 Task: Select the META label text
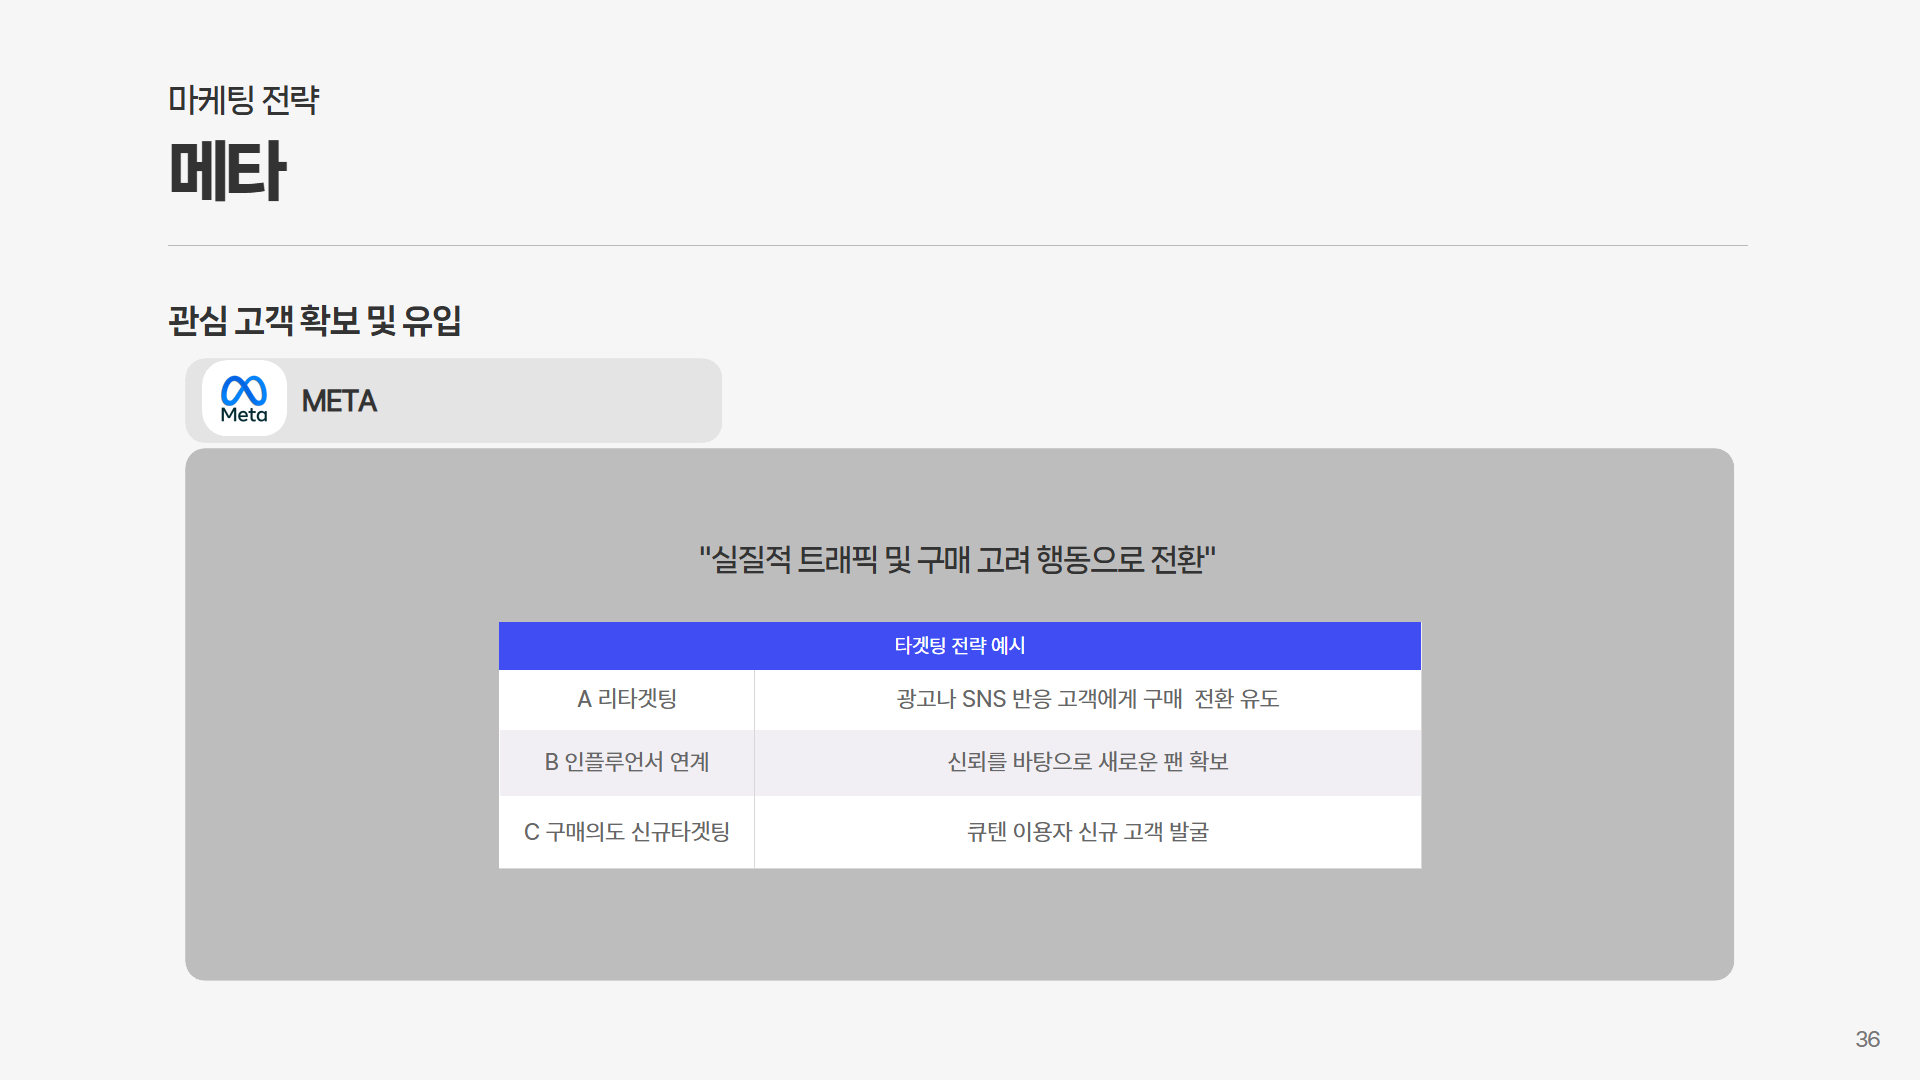[339, 401]
